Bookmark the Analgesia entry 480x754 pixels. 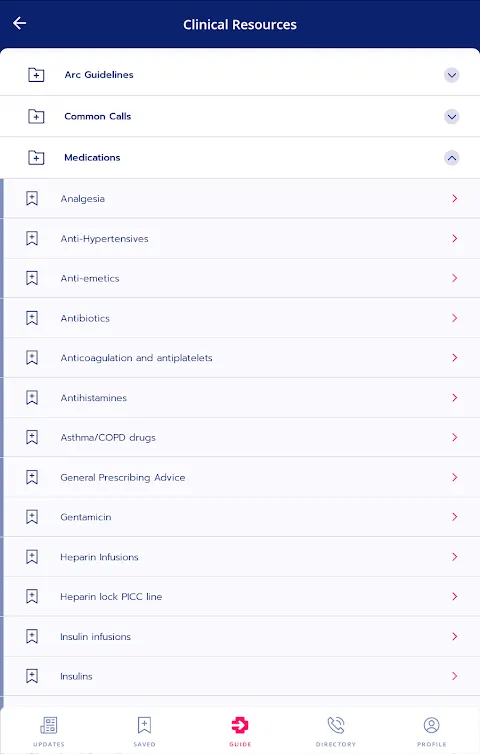tap(32, 199)
